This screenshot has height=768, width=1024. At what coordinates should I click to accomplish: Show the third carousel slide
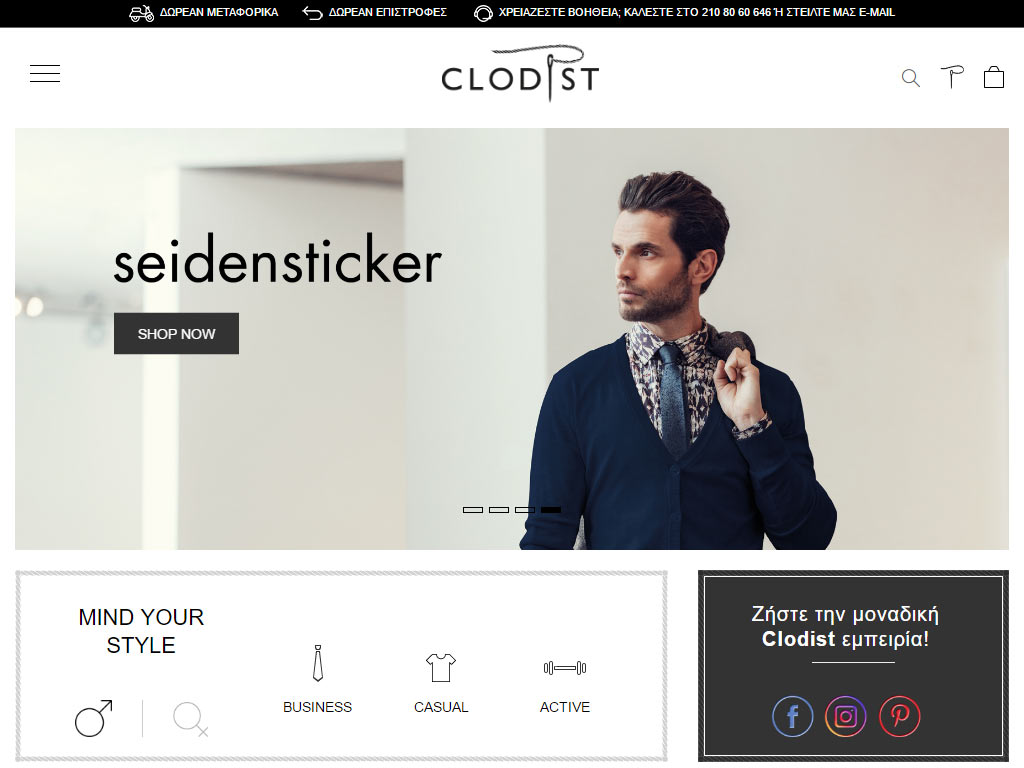[525, 510]
